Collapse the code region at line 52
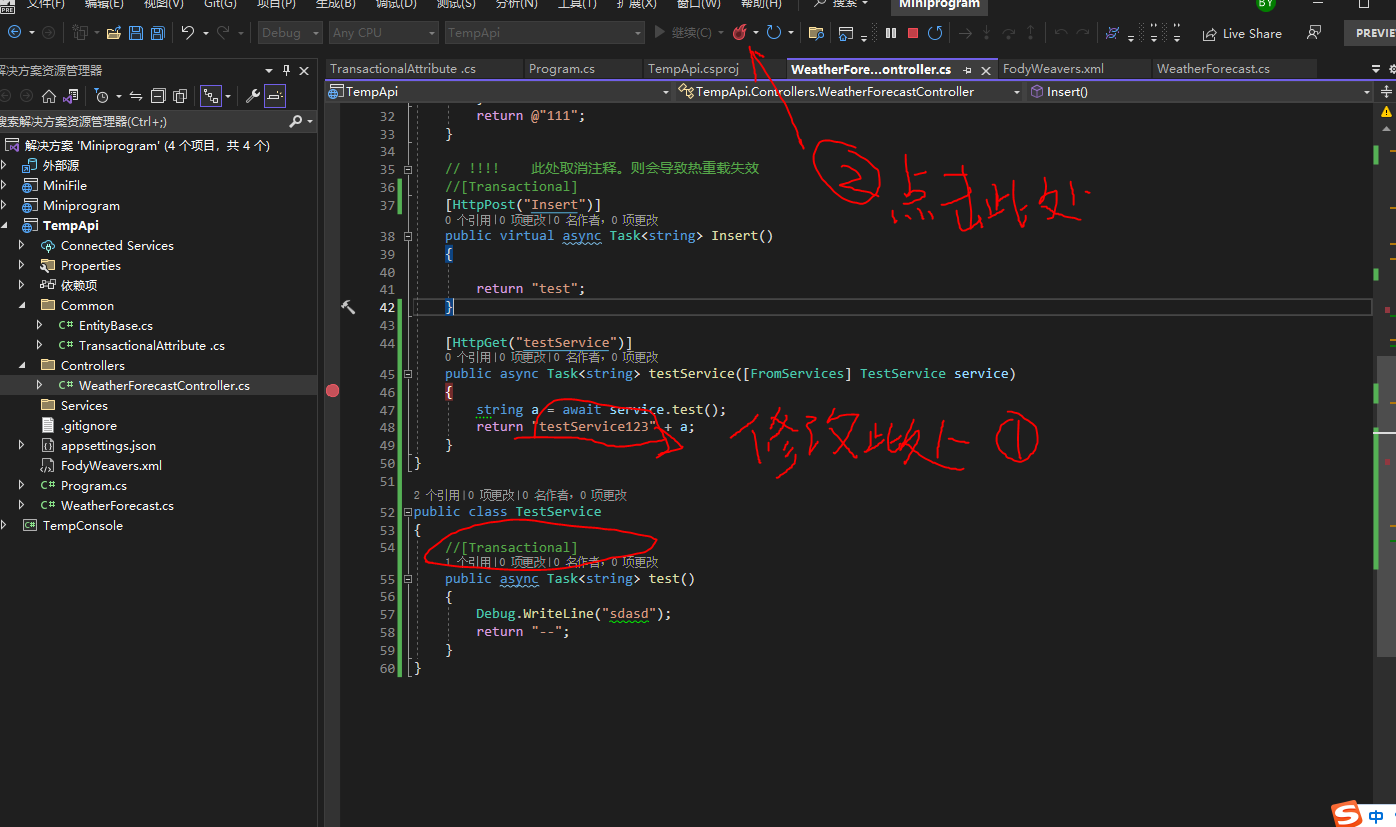Screen dimensions: 1396x827 coord(407,511)
